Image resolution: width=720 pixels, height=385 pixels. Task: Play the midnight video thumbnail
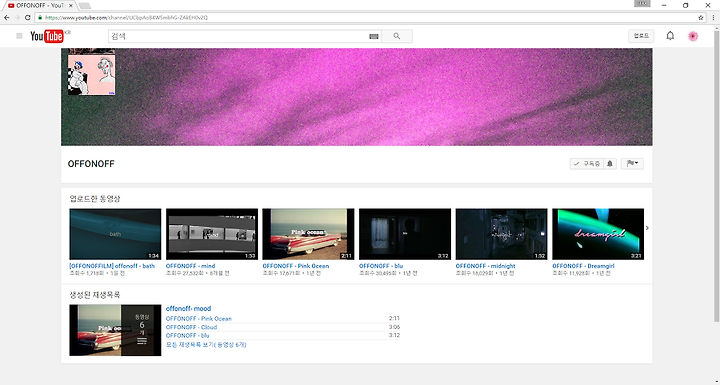[x=501, y=234]
